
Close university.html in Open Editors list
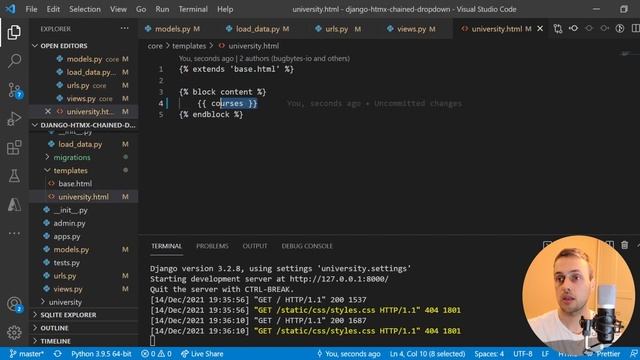pos(48,111)
